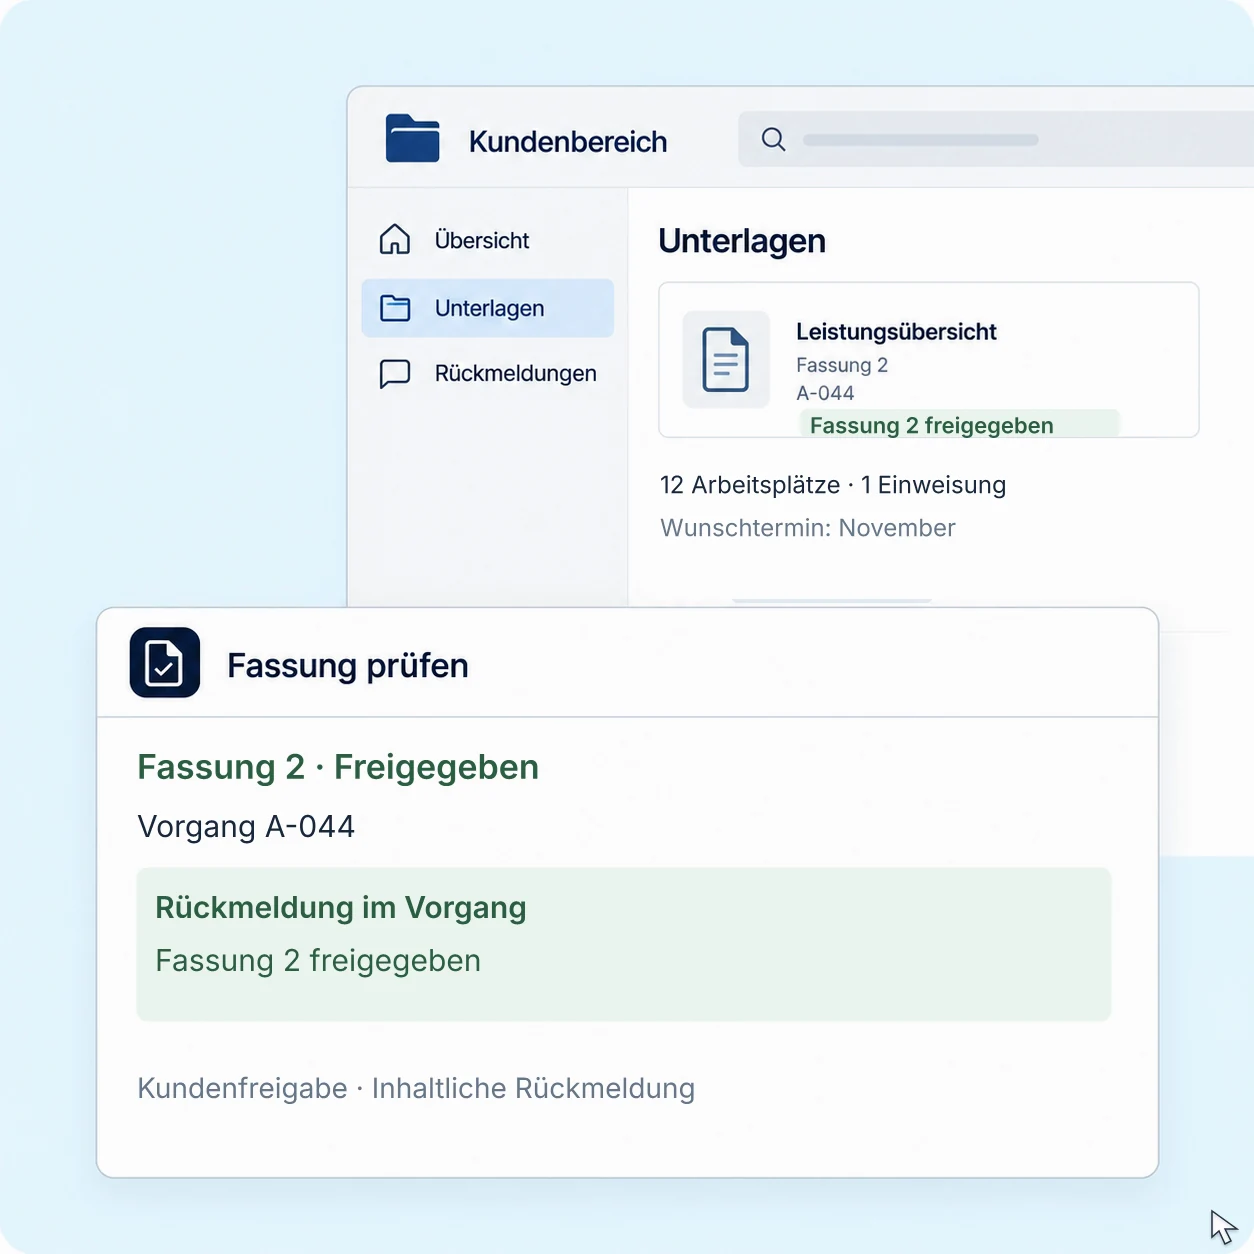The width and height of the screenshot is (1254, 1254).
Task: Click 'Kundenfreigabe · Inhaltliche Rückmeldung' footer text
Action: tap(416, 1088)
